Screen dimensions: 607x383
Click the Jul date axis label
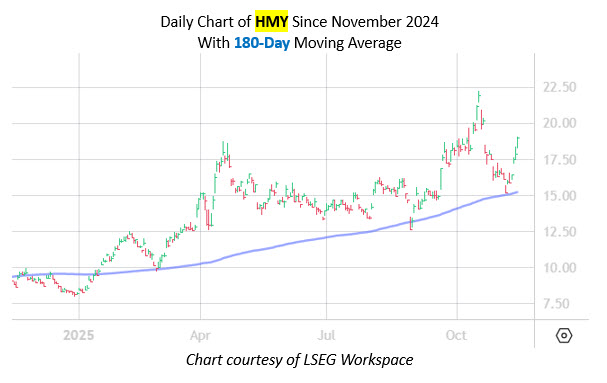(326, 335)
